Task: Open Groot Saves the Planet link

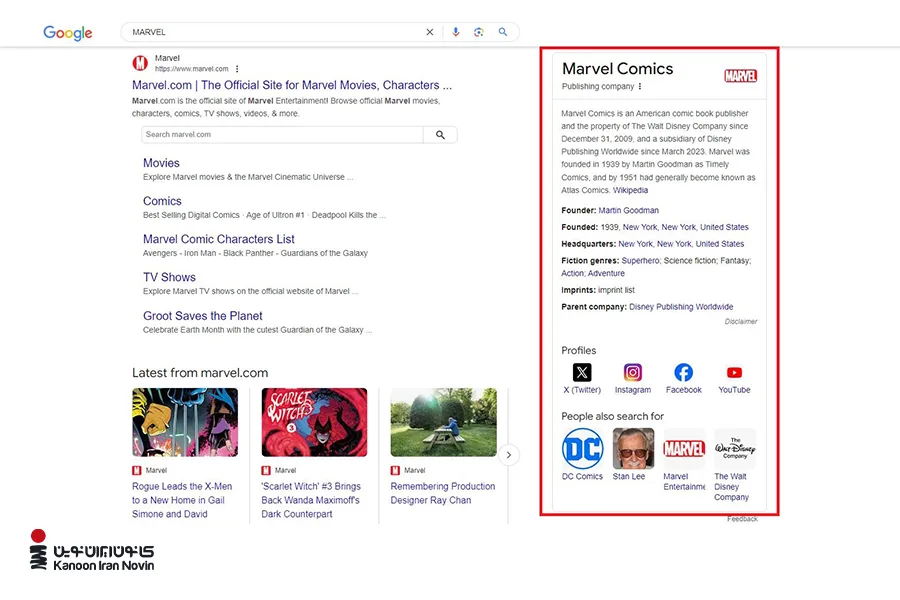Action: coord(203,316)
